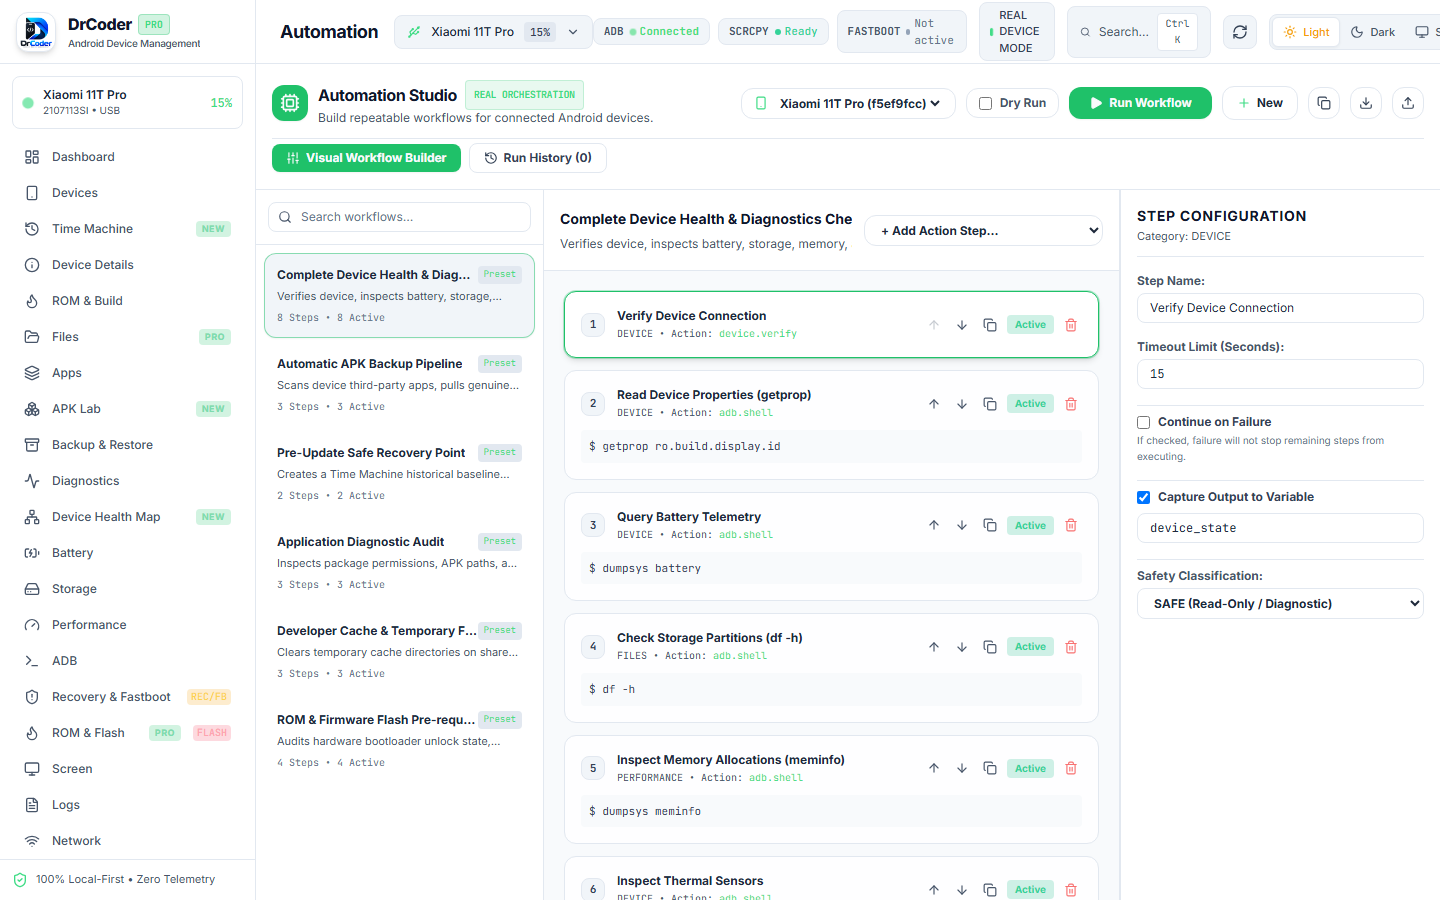Image resolution: width=1440 pixels, height=900 pixels.
Task: Switch to Visual Workflow Builder tab
Action: point(366,158)
